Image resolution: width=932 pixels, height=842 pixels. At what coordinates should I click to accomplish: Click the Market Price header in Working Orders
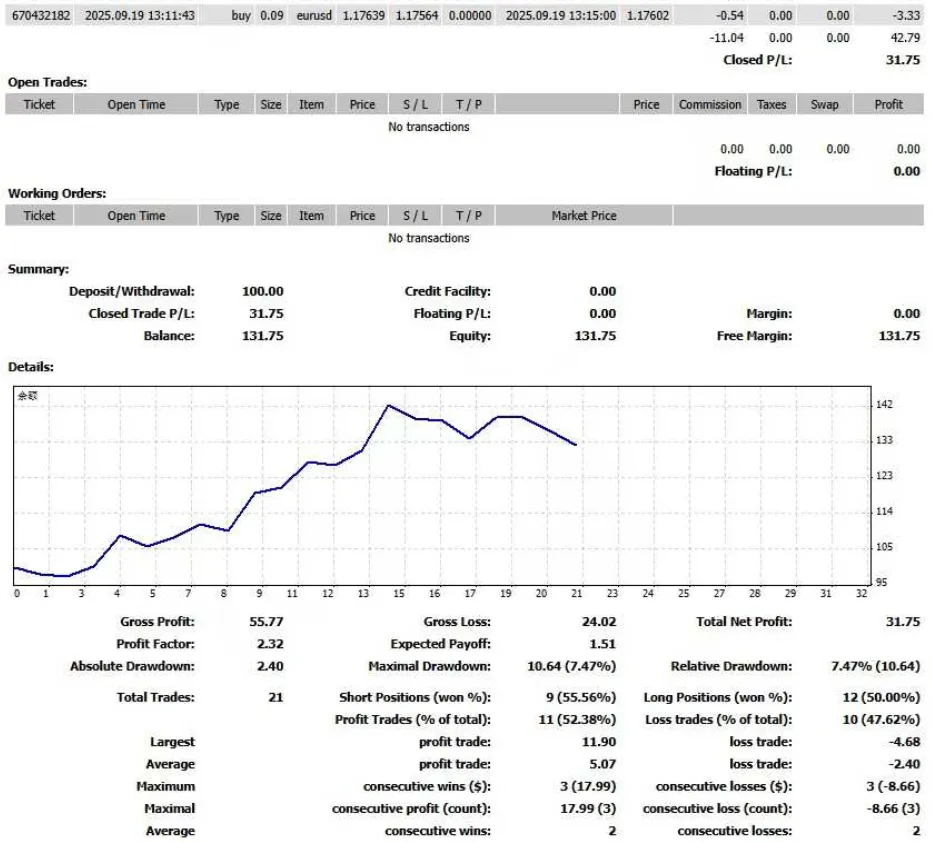(583, 215)
